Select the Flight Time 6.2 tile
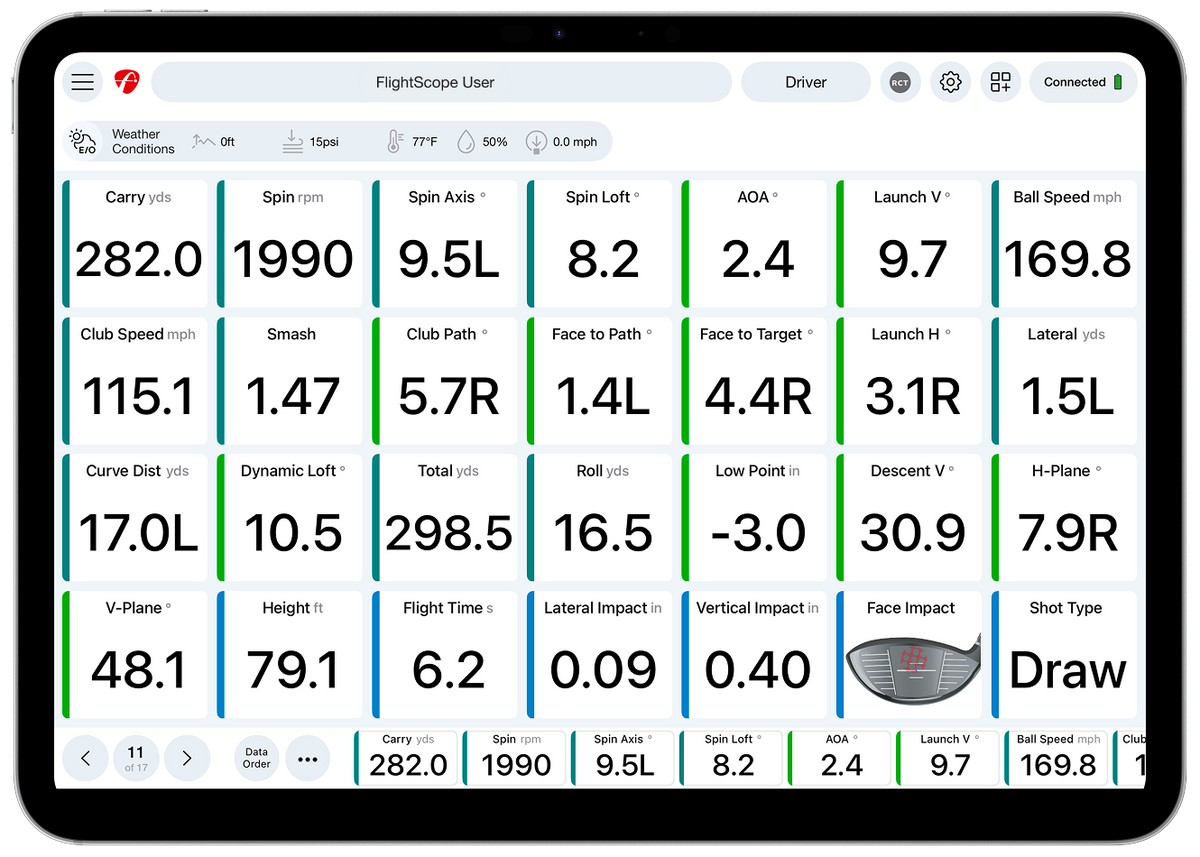1200x857 pixels. [x=445, y=655]
